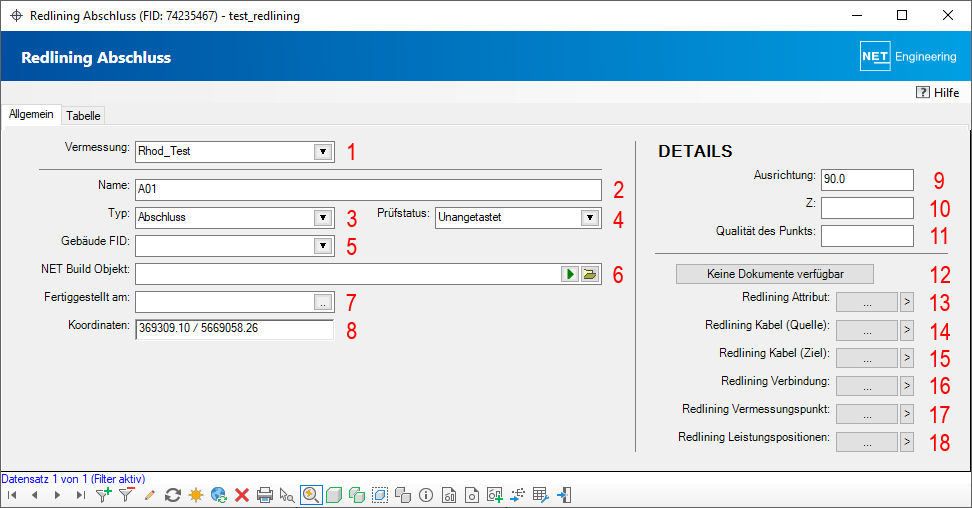Click the blue arrow dotted nodes icon
Viewport: 972px width, 508px height.
pyautogui.click(x=518, y=495)
